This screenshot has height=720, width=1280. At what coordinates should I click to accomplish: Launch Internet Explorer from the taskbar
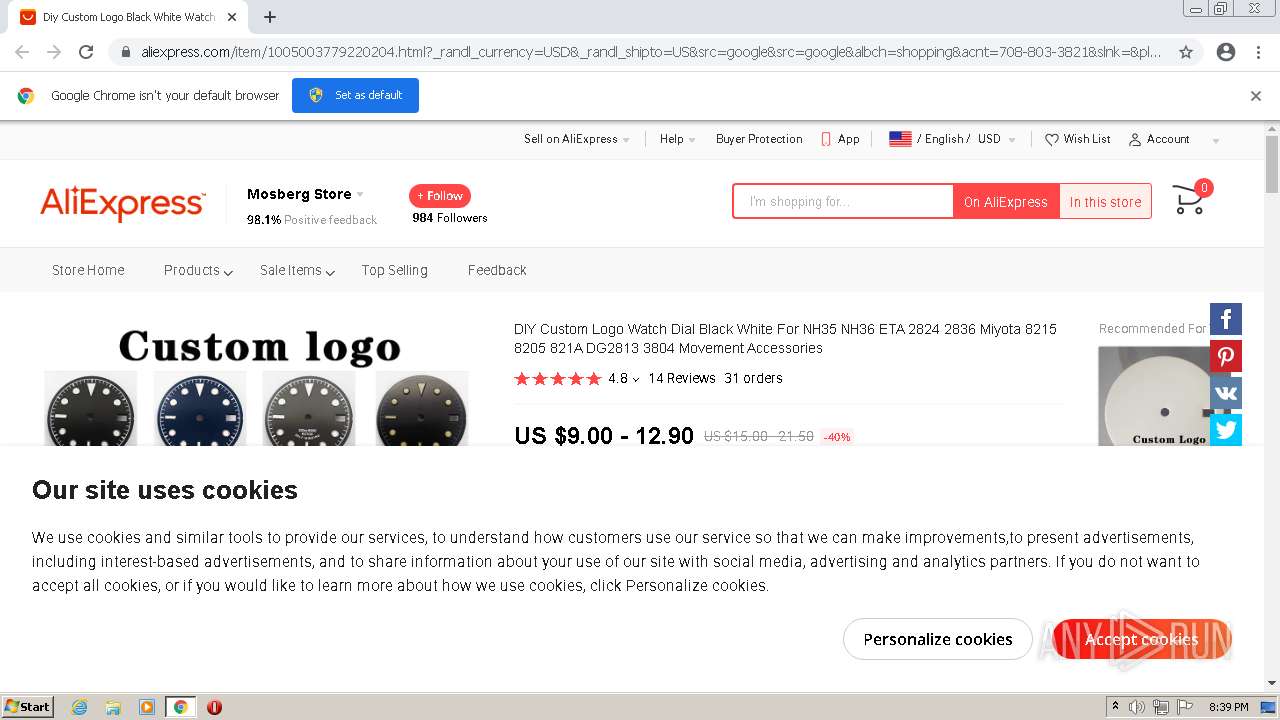click(79, 707)
